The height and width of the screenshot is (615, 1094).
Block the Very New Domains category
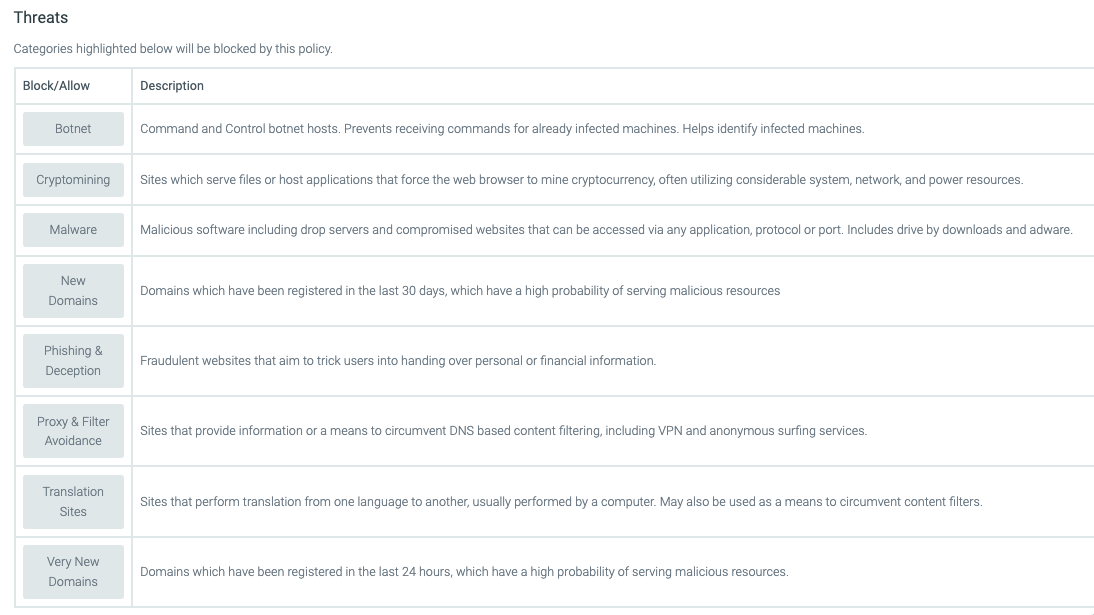[73, 572]
